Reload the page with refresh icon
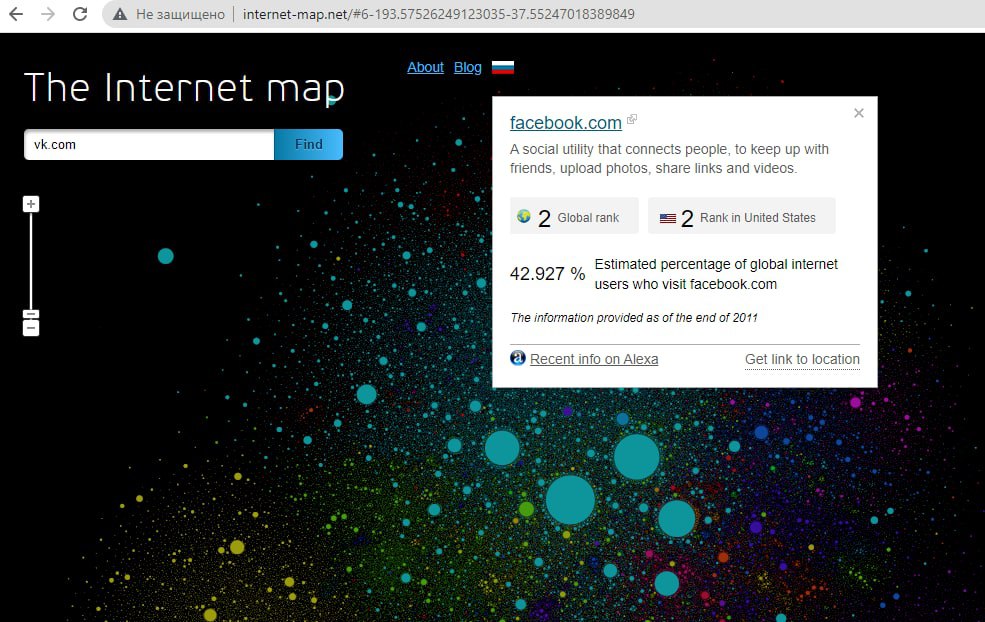This screenshot has width=985, height=622. pos(80,14)
